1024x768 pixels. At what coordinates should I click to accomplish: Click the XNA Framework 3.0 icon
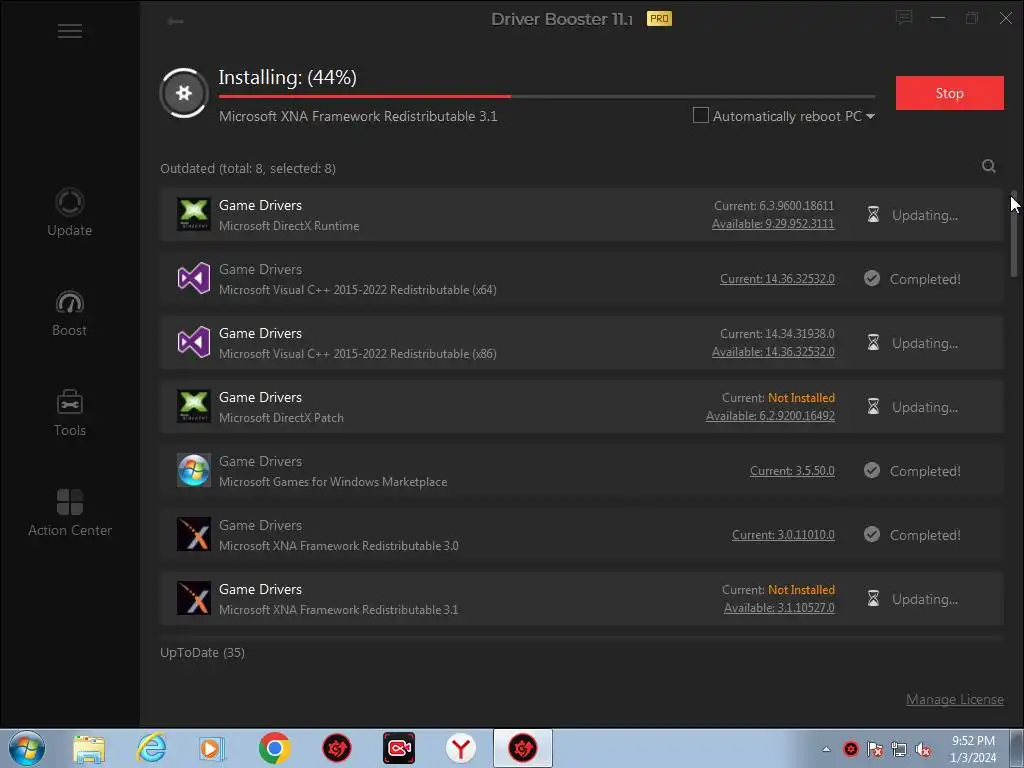pos(194,534)
